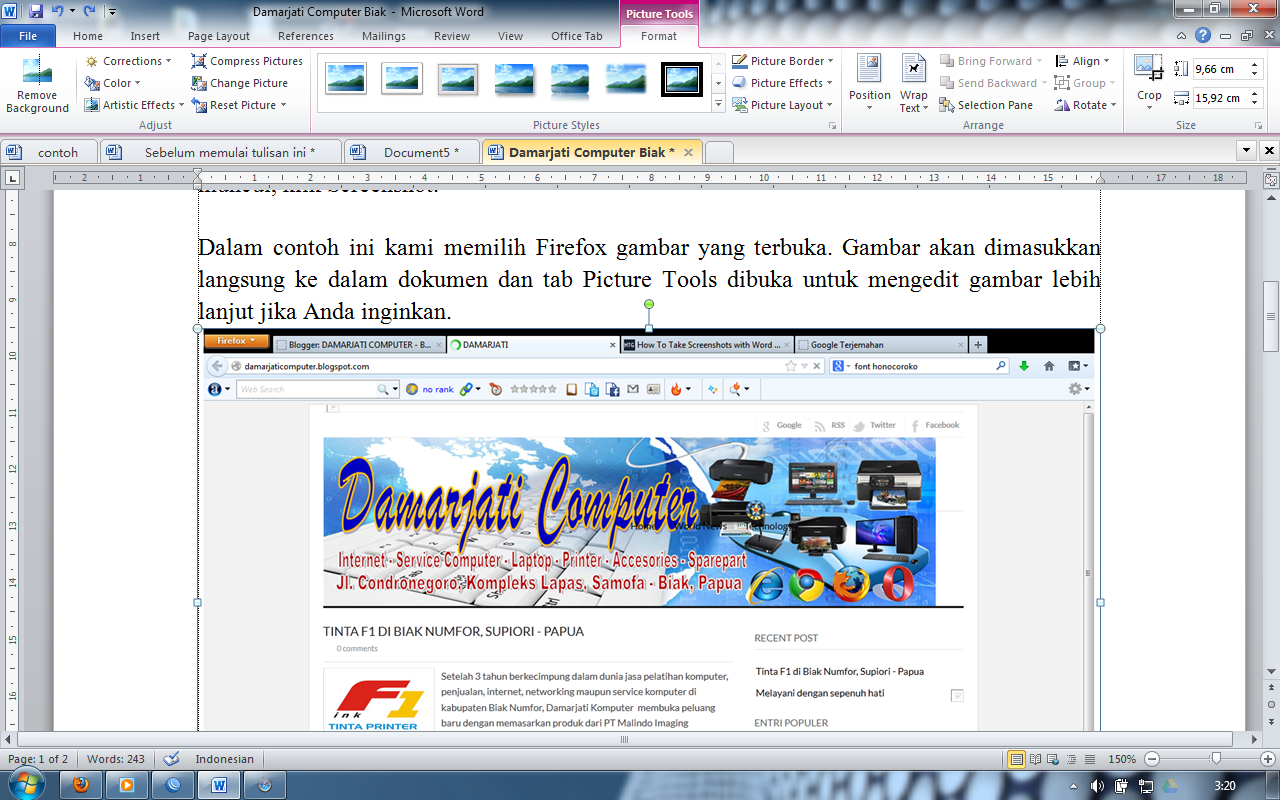Switch to the Review tab
Image resolution: width=1280 pixels, height=800 pixels.
pos(452,36)
